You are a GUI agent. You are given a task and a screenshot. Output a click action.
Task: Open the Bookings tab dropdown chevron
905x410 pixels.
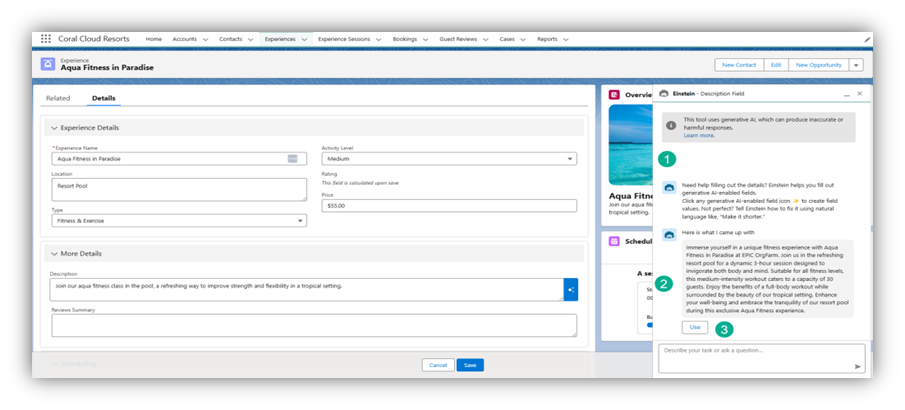(x=425, y=39)
